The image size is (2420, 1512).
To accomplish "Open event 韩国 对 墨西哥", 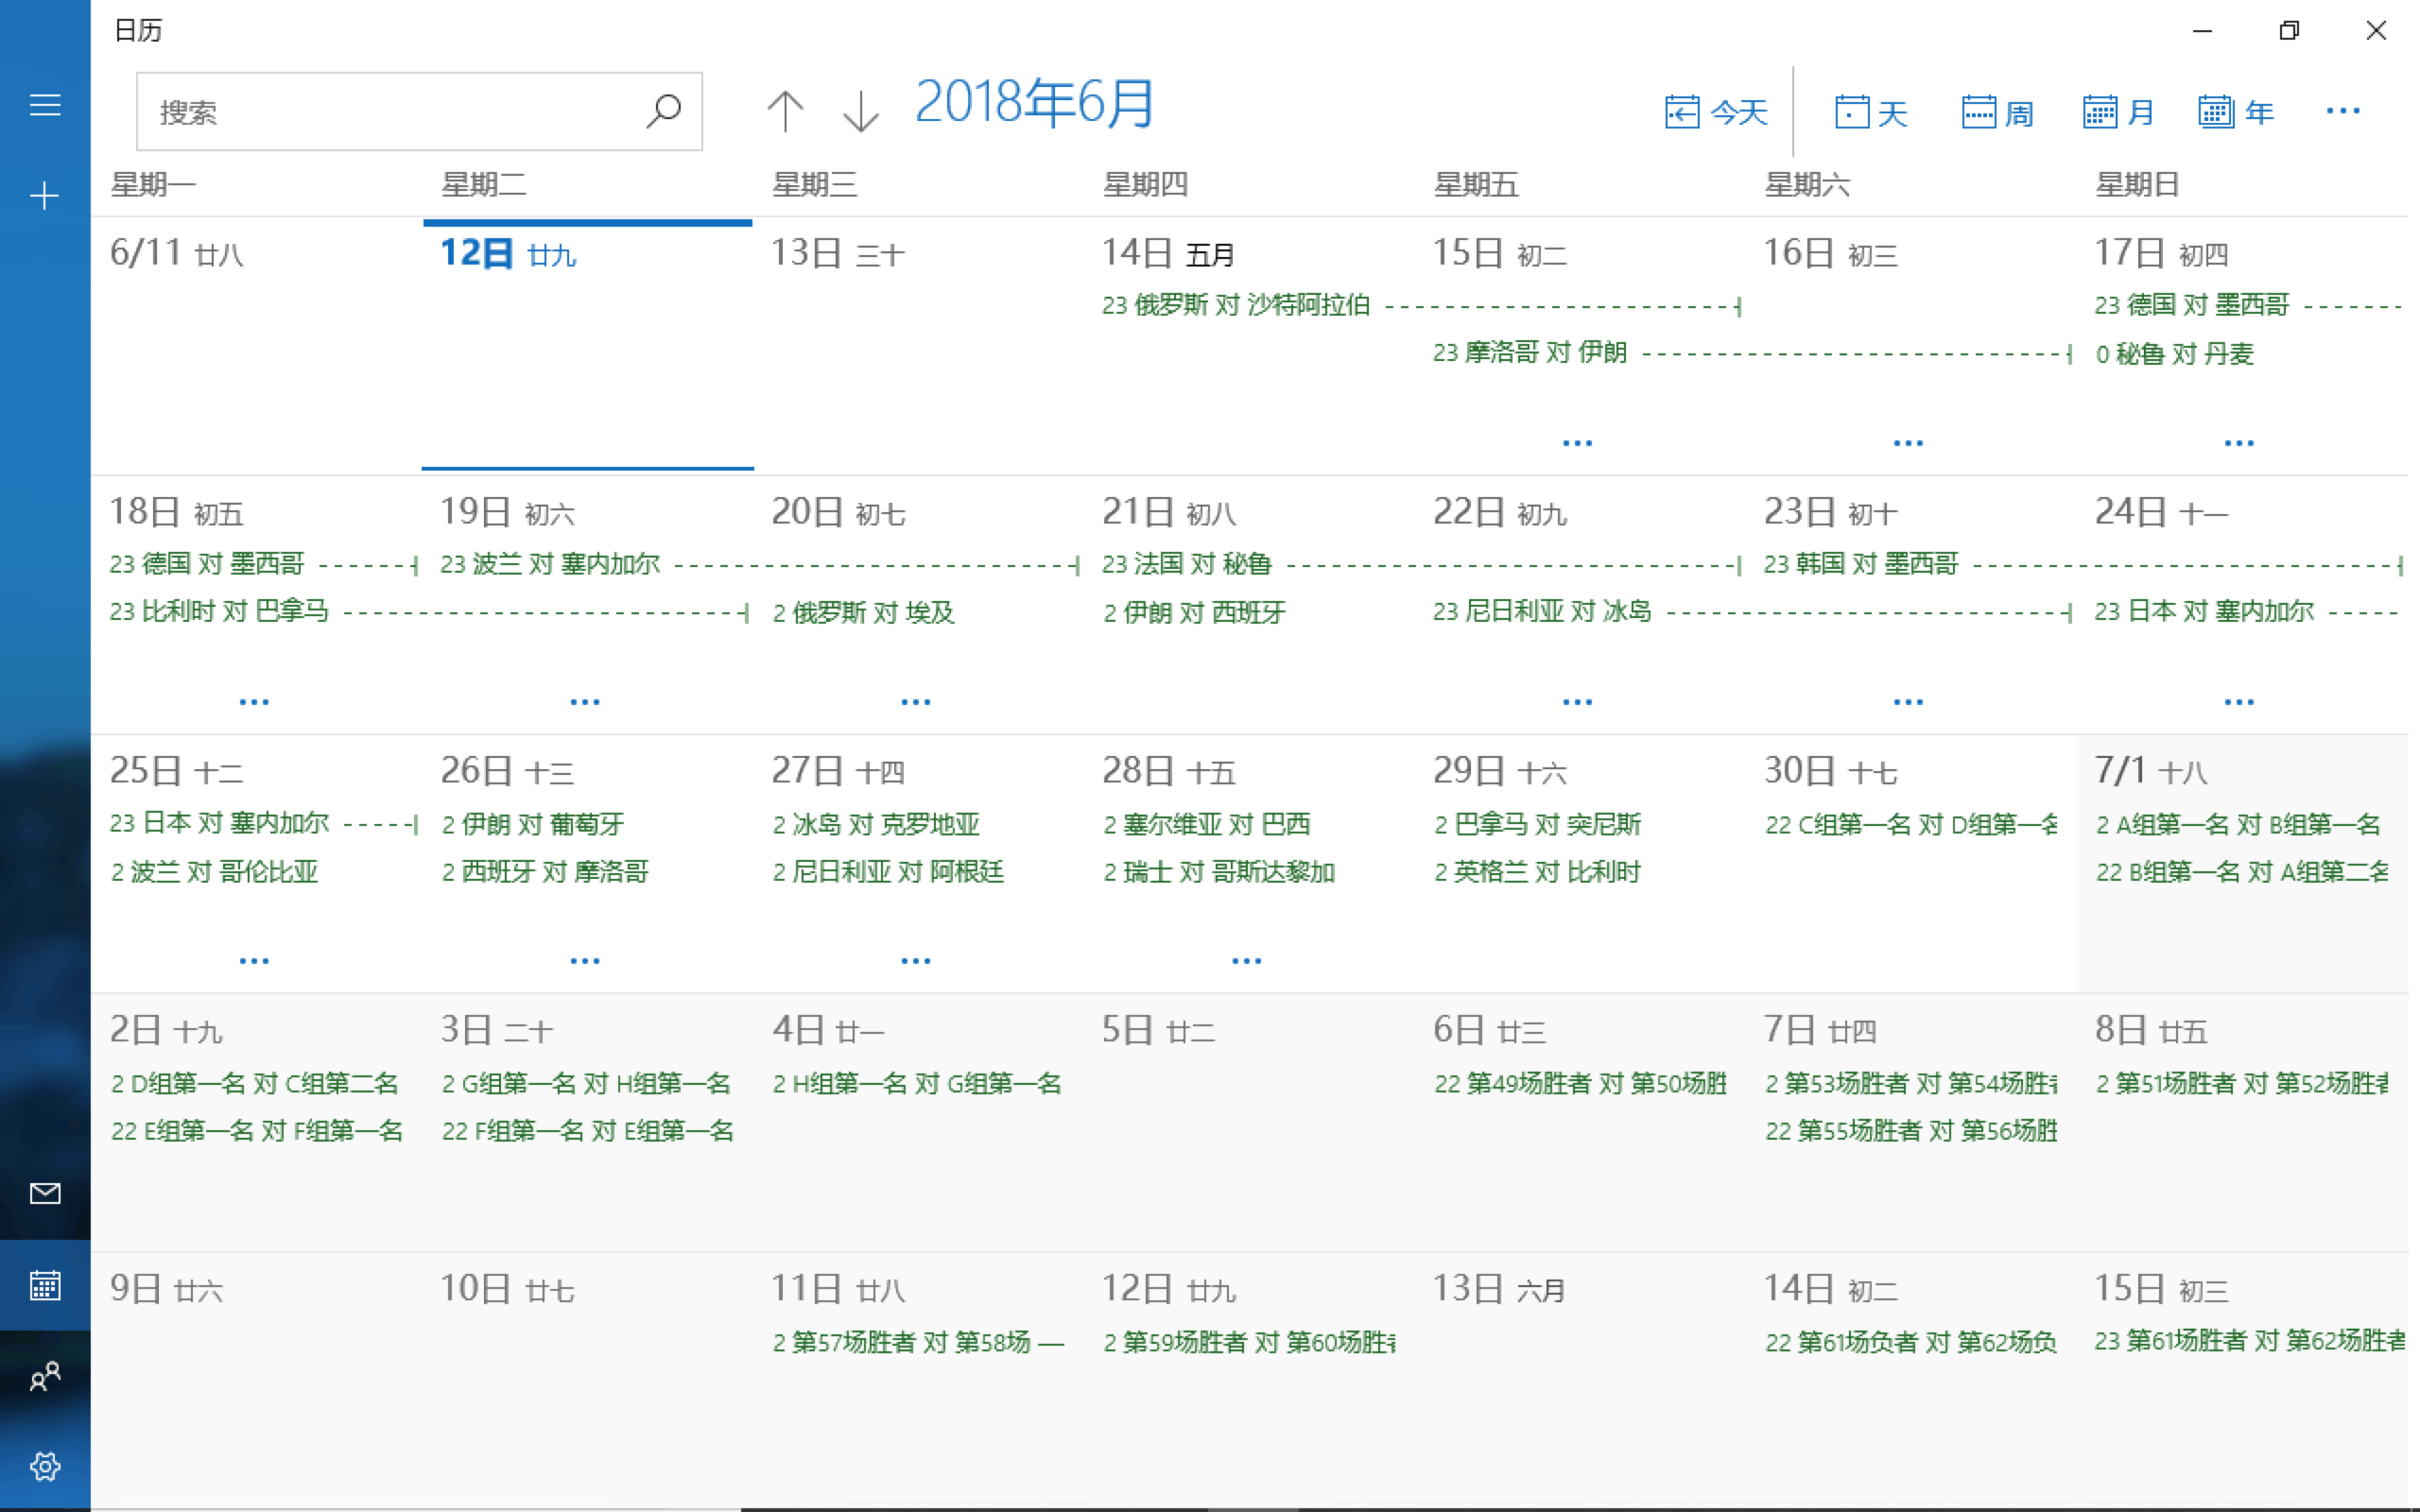I will (2082, 564).
